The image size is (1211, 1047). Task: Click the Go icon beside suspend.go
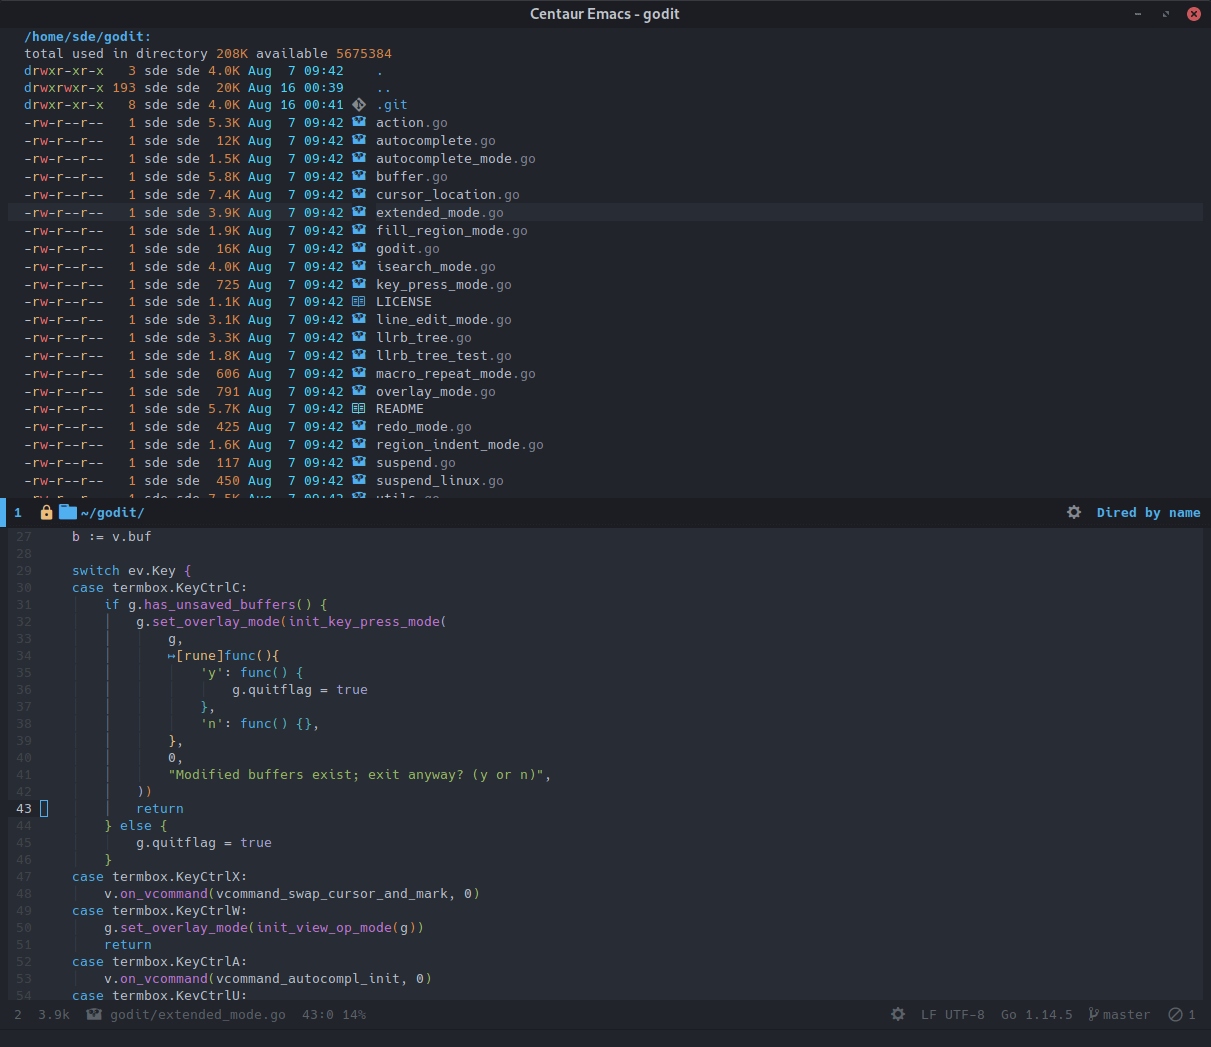pos(359,462)
